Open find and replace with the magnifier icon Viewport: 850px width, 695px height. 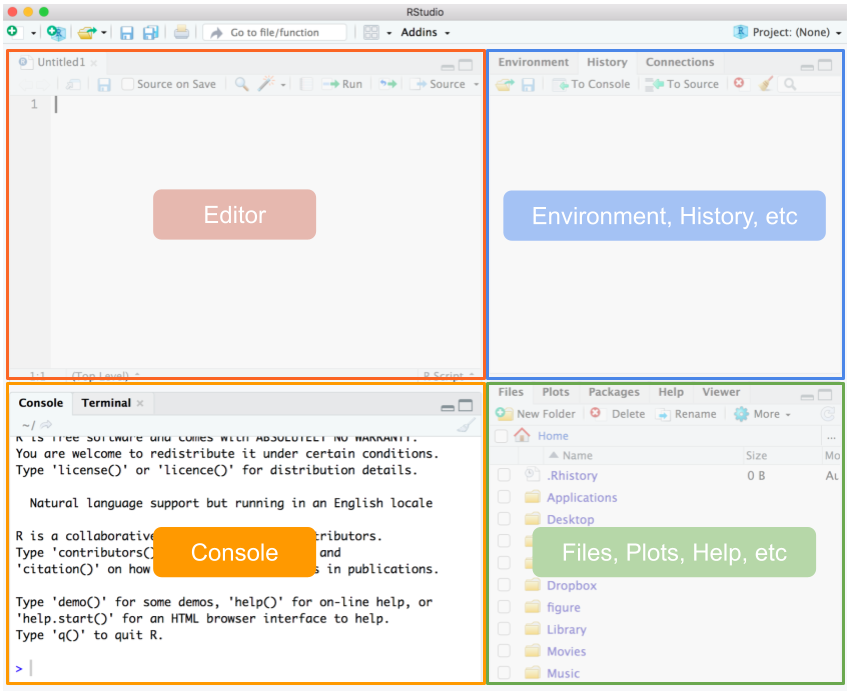click(x=242, y=84)
